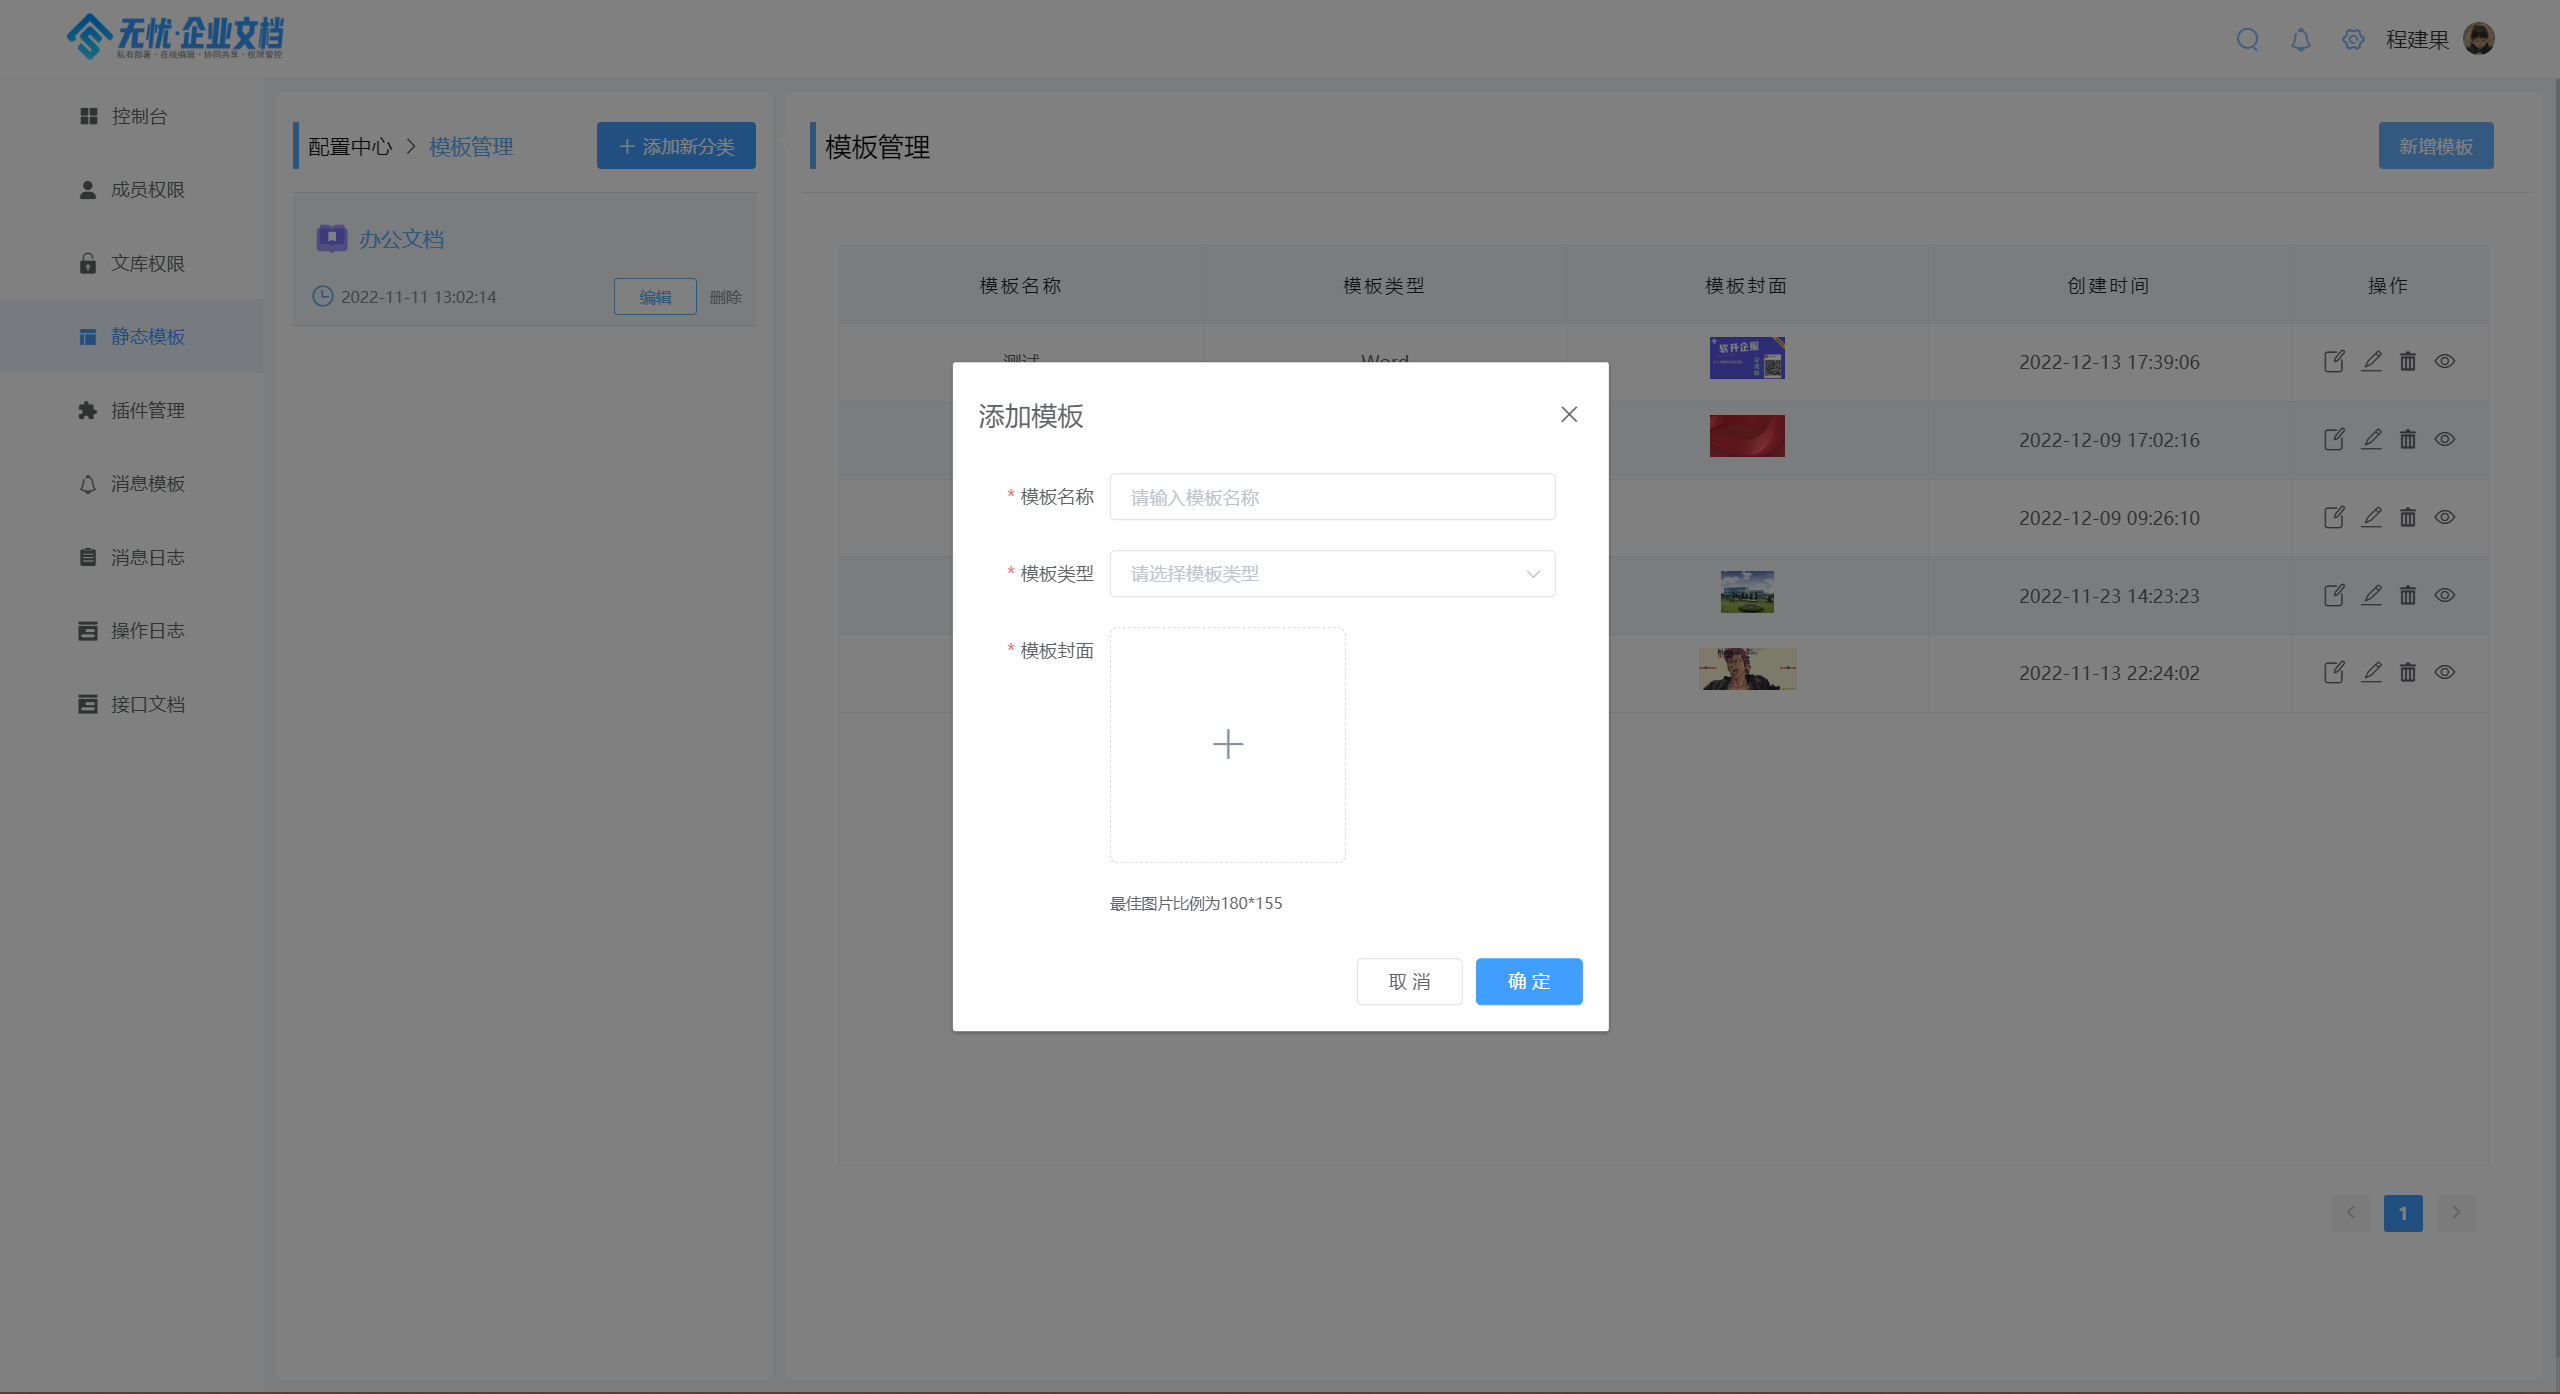Viewport: 2560px width, 1394px height.
Task: Toggle eye preview for 2022-11-13 22:24:02 row
Action: (2445, 672)
